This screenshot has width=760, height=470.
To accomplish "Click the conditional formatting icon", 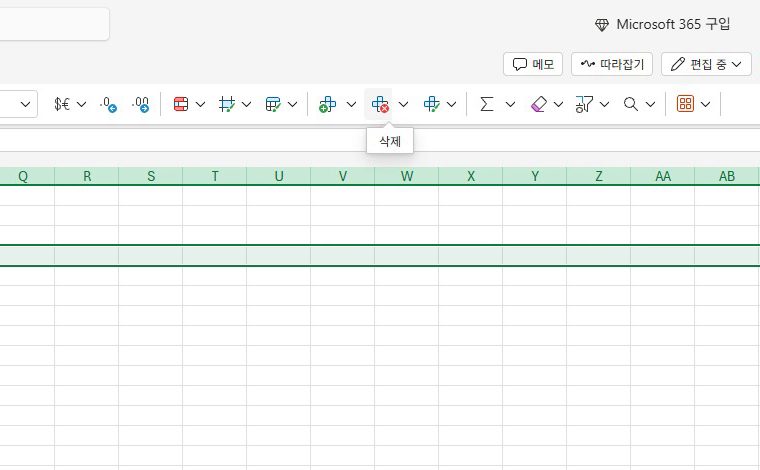I will 181,104.
